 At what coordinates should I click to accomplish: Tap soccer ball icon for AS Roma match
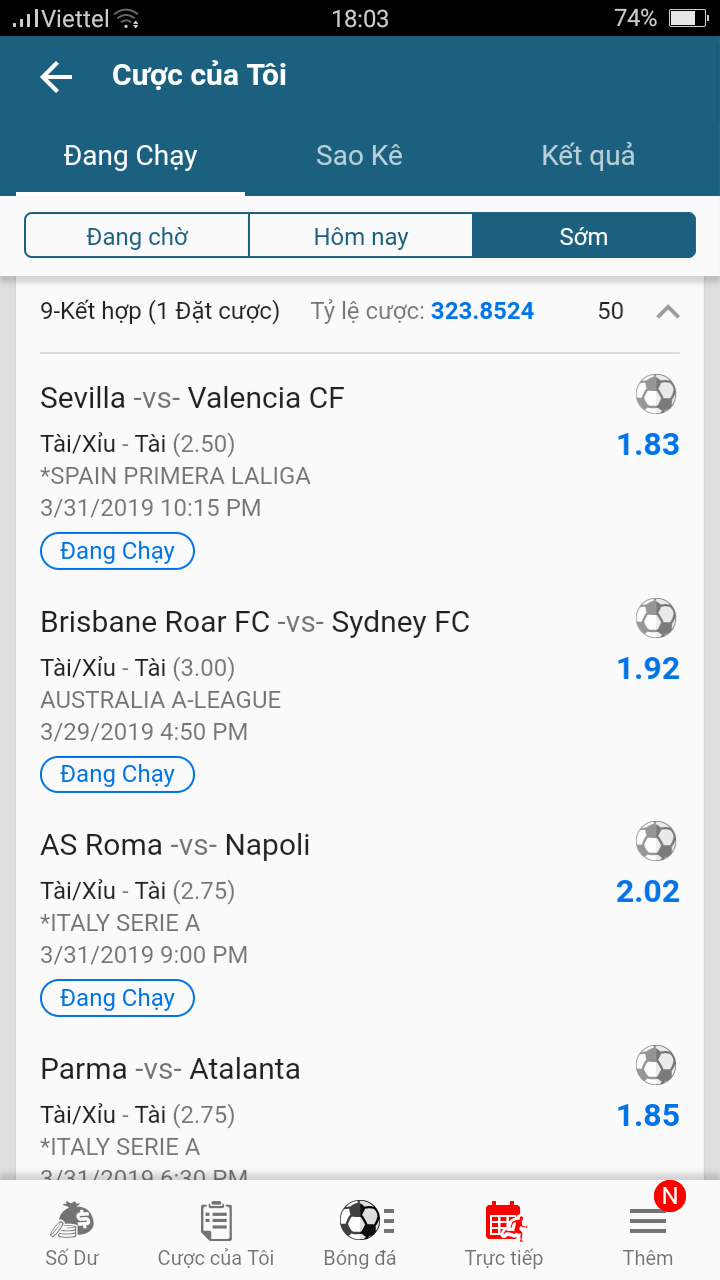[x=656, y=842]
